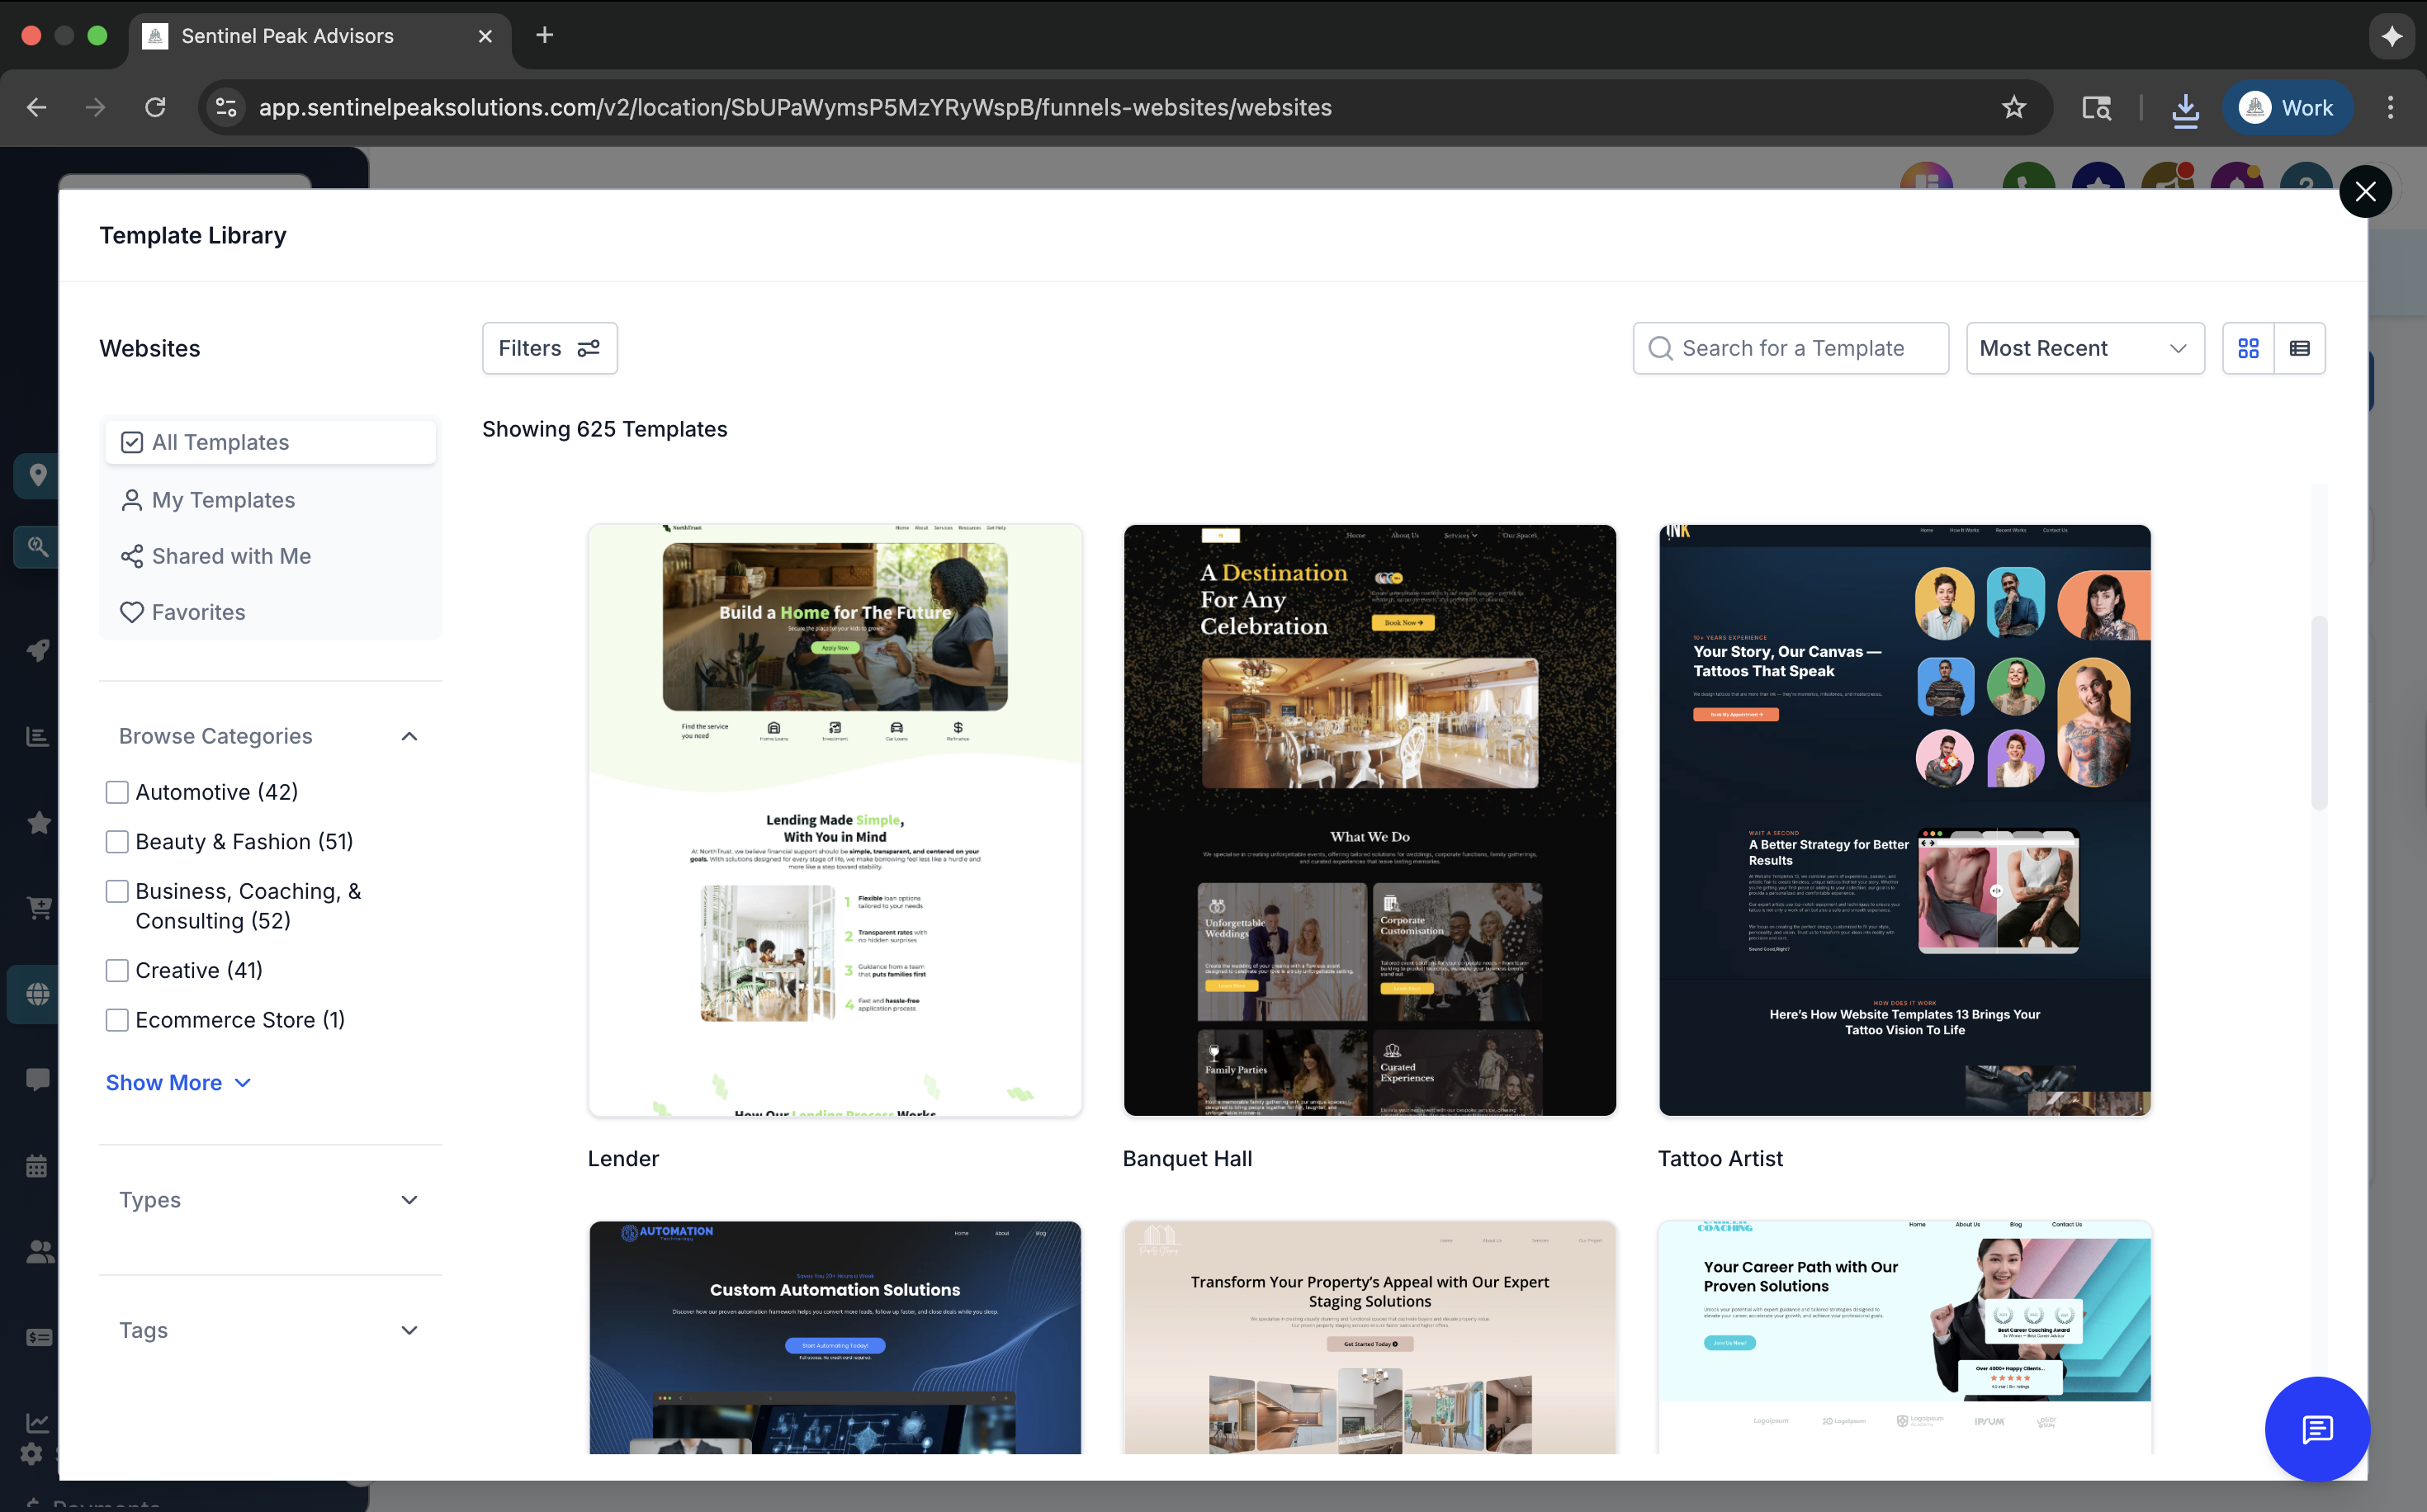
Task: Click the Tattoo Artist template name
Action: tap(1720, 1158)
